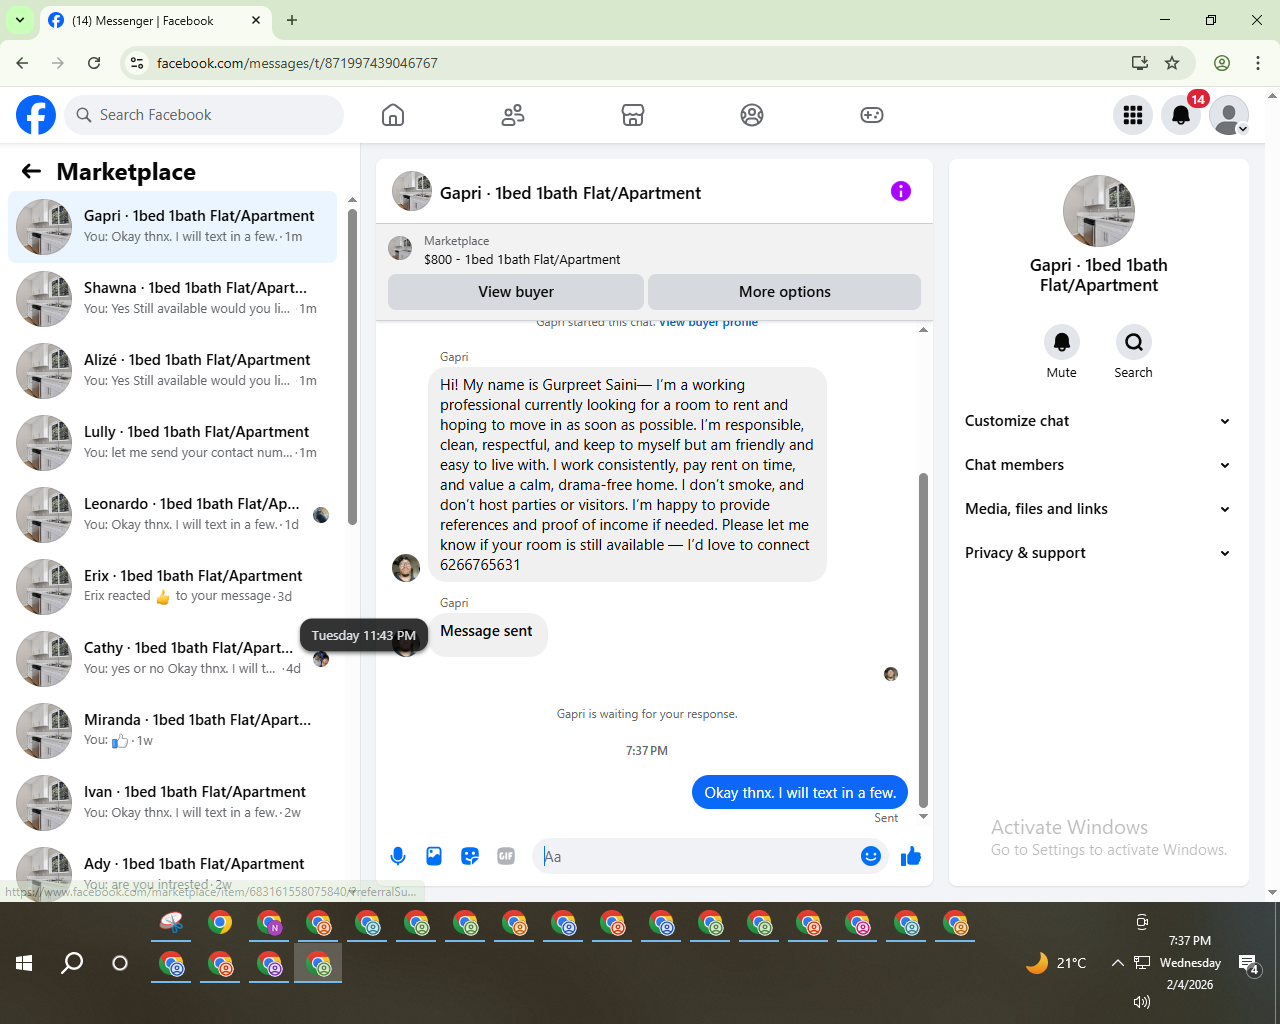Screen dimensions: 1280x1024
Task: Open Chrome tab search dropdown arrow
Action: (20, 20)
